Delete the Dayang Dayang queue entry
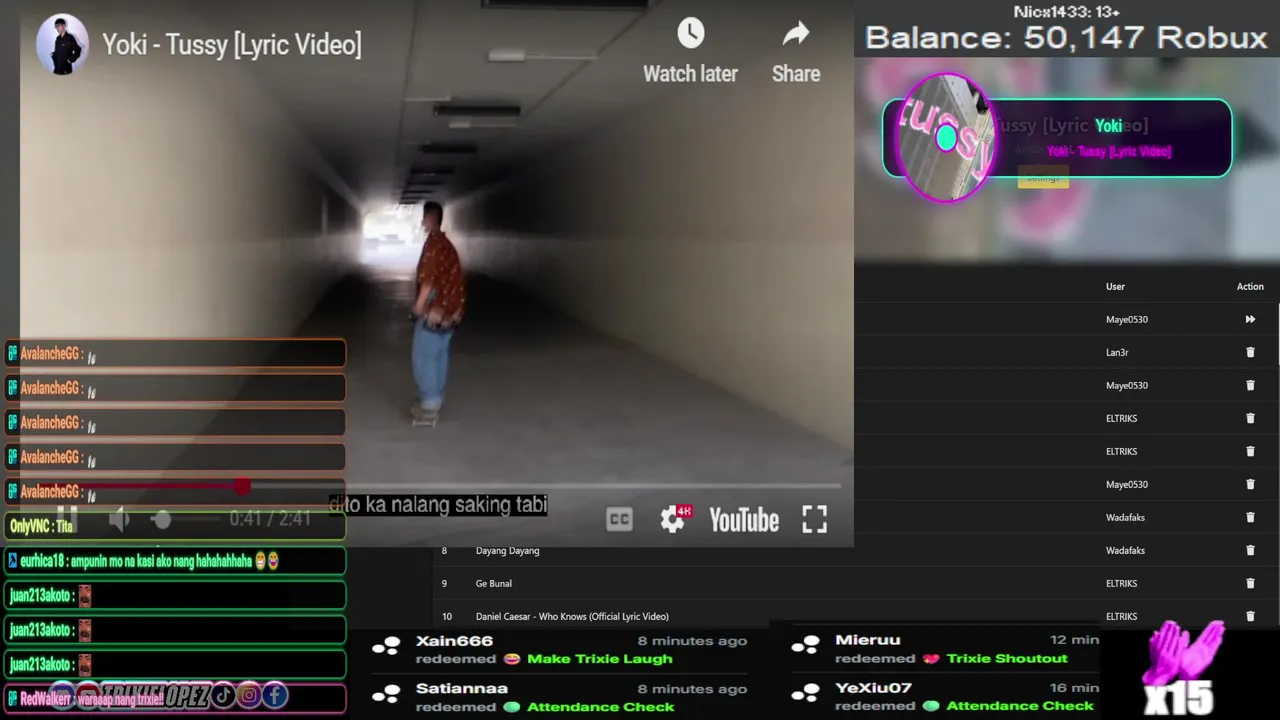 tap(1250, 550)
